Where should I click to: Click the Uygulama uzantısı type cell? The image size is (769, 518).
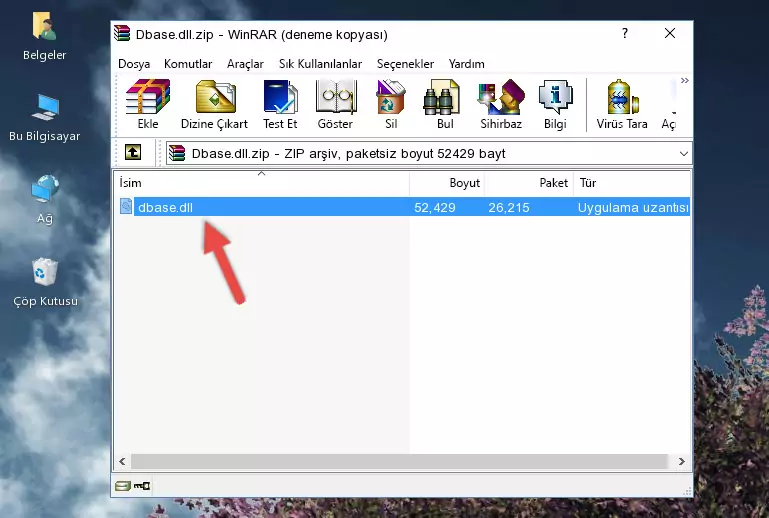(x=633, y=207)
